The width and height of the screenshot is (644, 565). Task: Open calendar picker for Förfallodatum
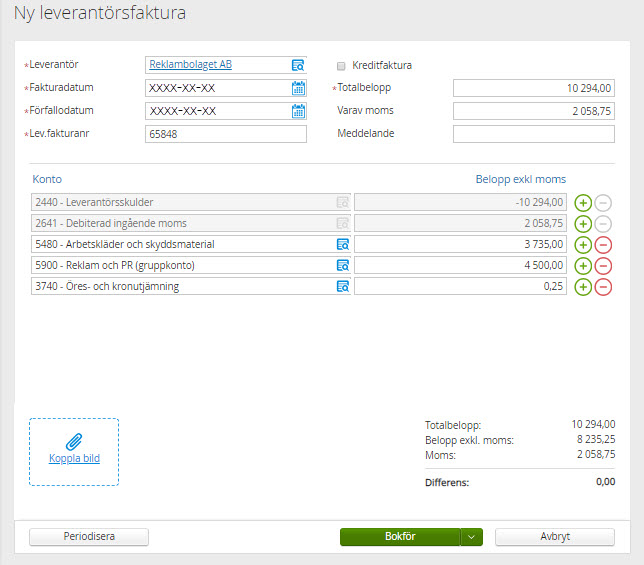[297, 111]
